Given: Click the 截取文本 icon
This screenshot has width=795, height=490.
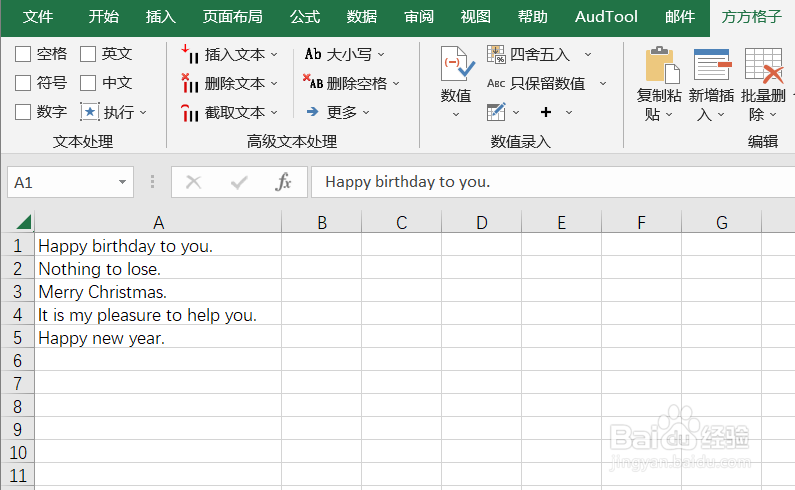Looking at the screenshot, I should pyautogui.click(x=190, y=112).
